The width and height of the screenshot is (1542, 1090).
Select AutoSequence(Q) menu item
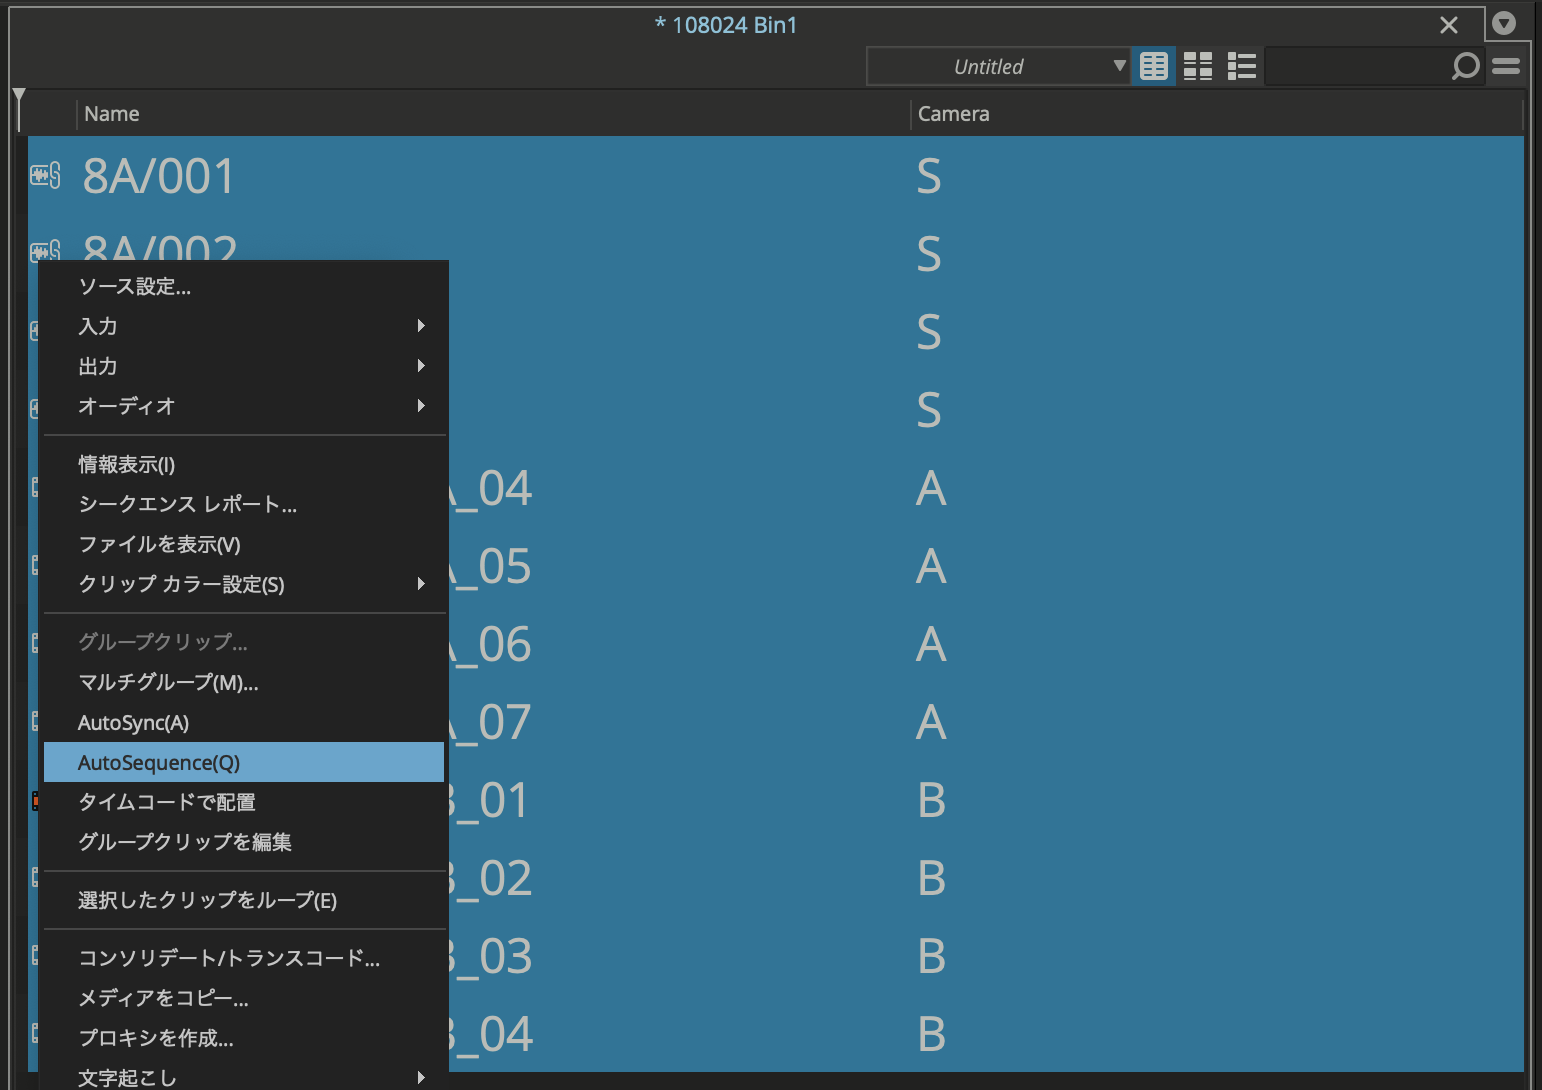pyautogui.click(x=244, y=762)
